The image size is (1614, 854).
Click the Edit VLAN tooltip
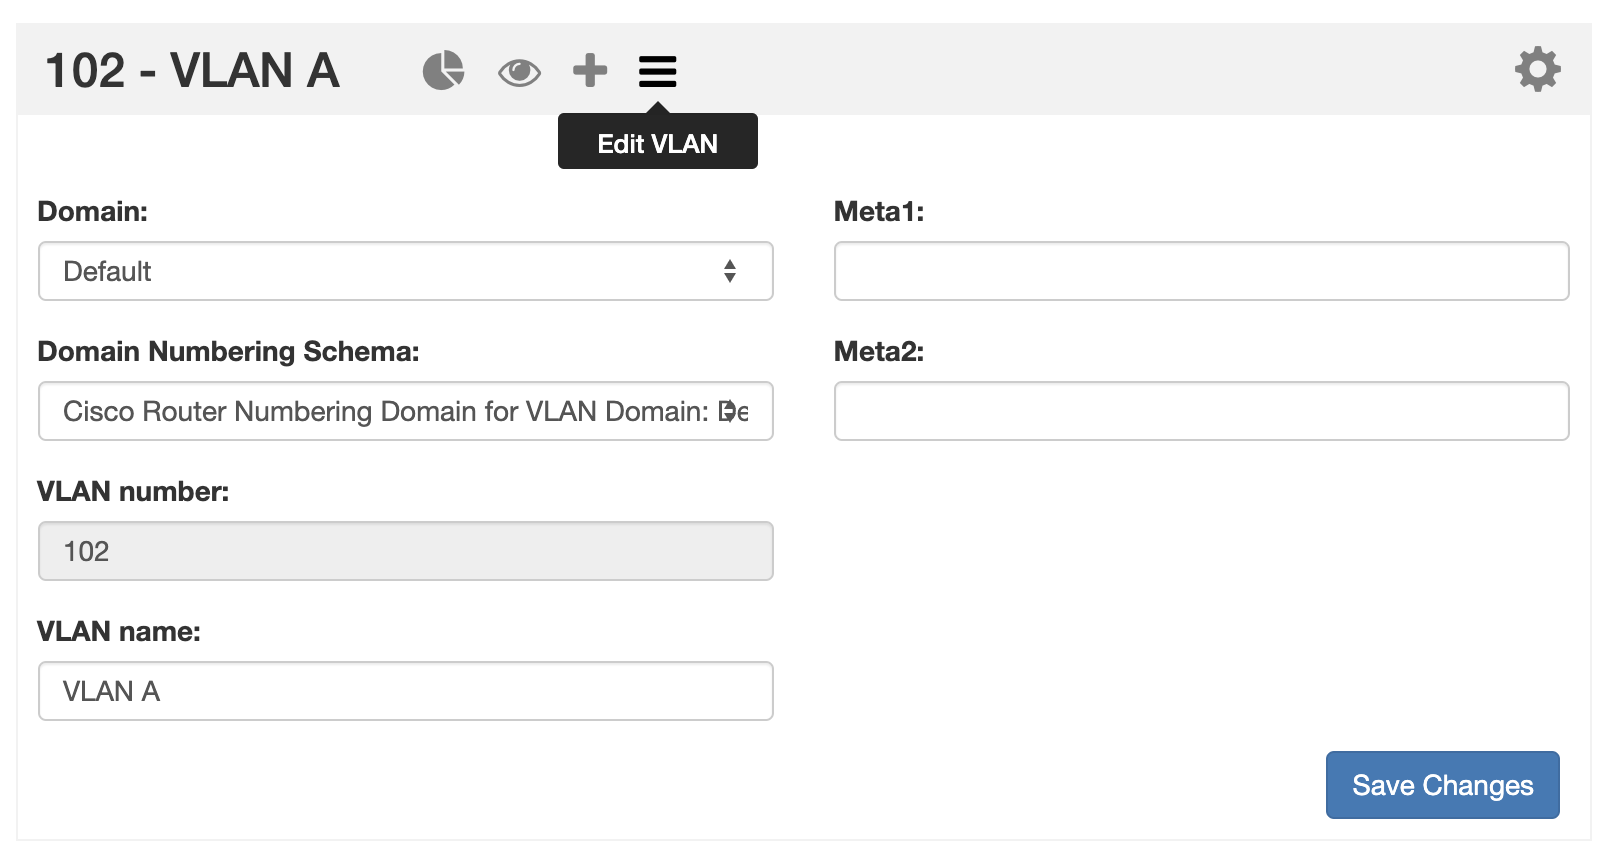[x=657, y=144]
